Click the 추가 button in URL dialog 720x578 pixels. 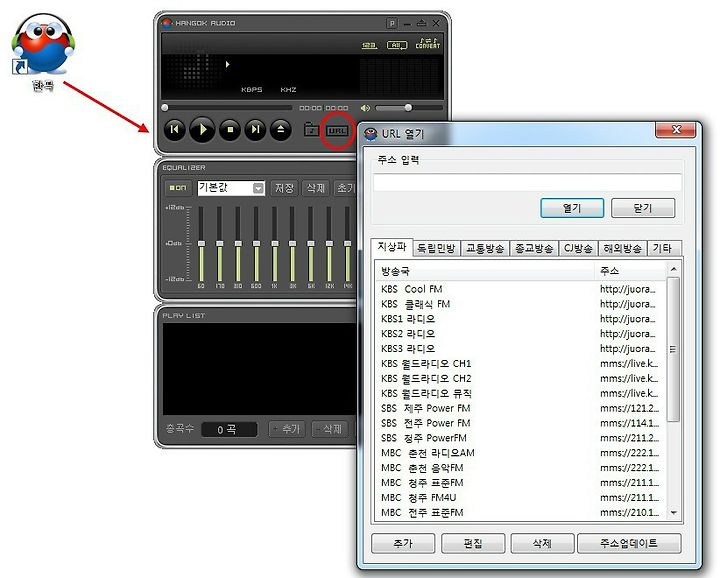click(x=403, y=544)
